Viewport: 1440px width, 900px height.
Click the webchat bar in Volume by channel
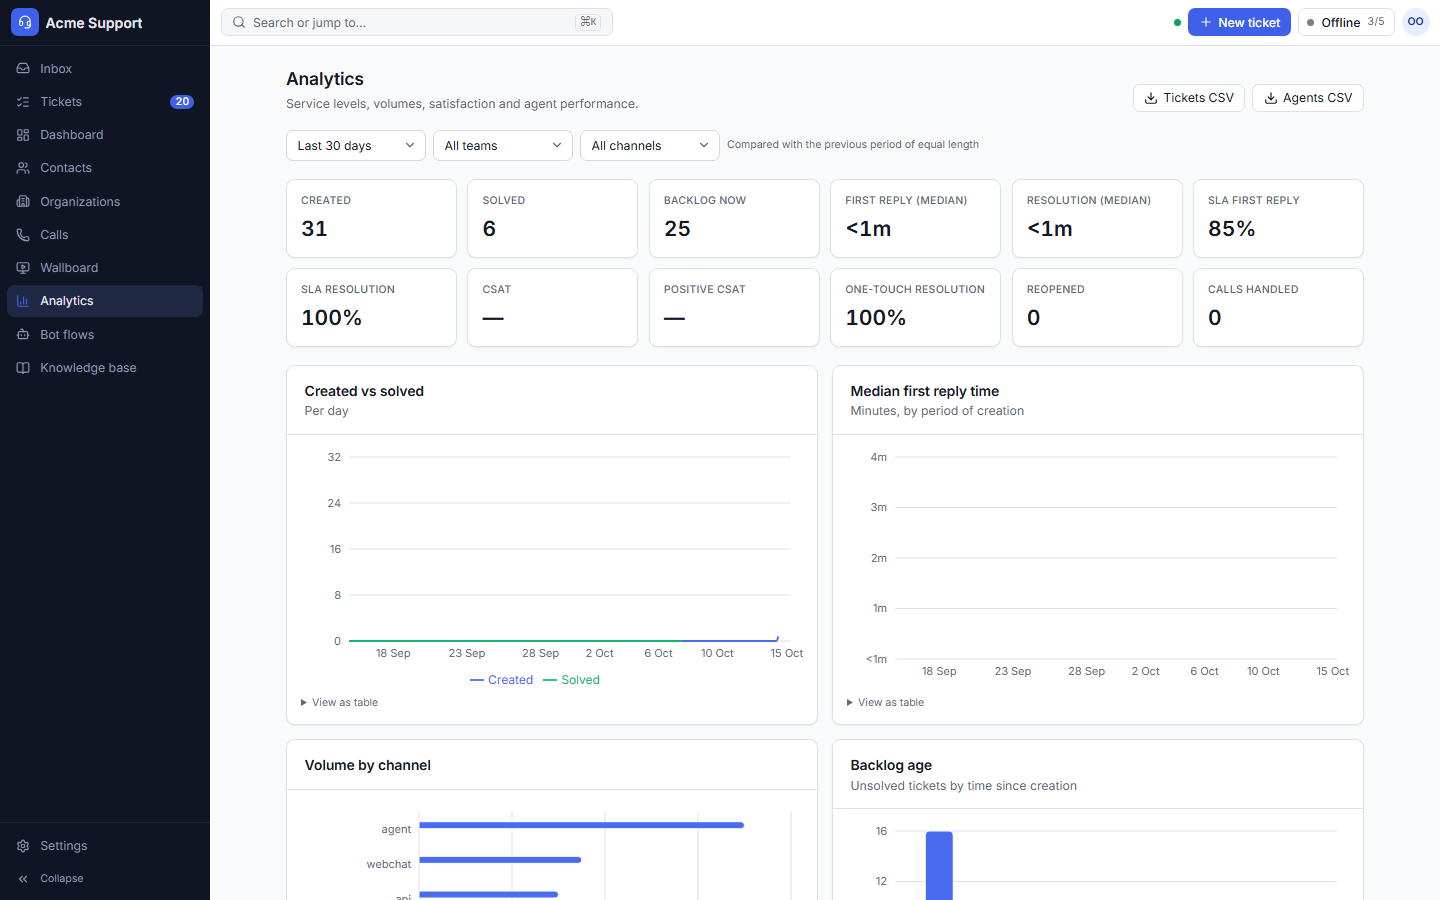tap(500, 860)
